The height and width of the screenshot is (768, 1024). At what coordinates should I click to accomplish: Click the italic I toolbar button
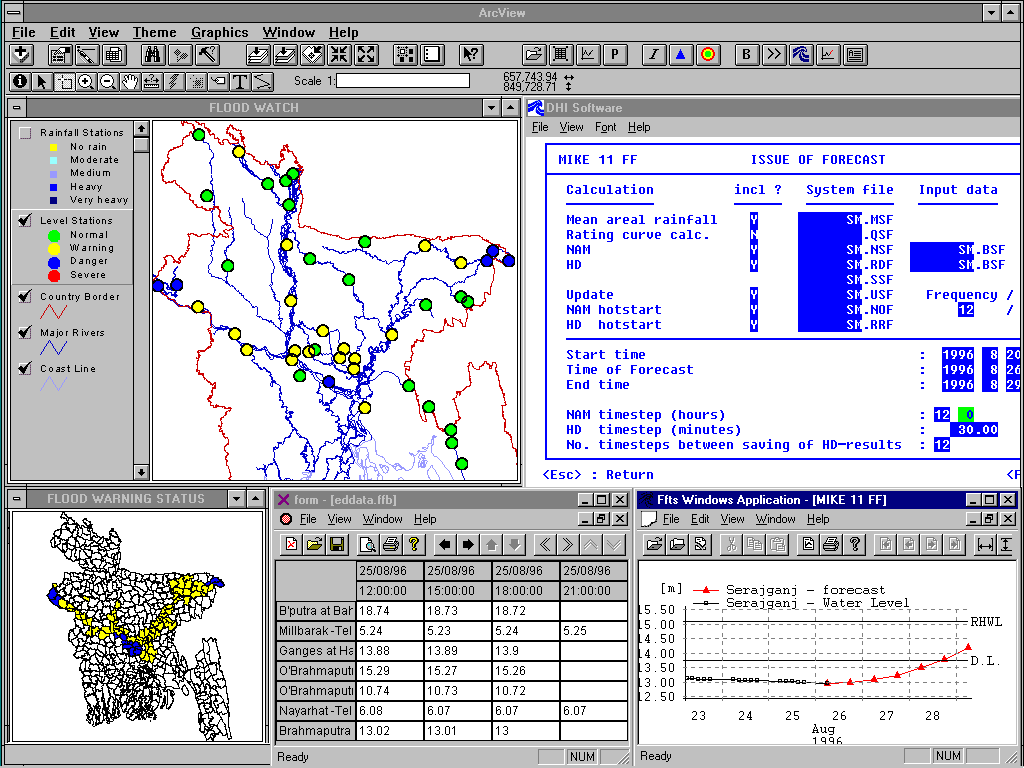pyautogui.click(x=653, y=55)
